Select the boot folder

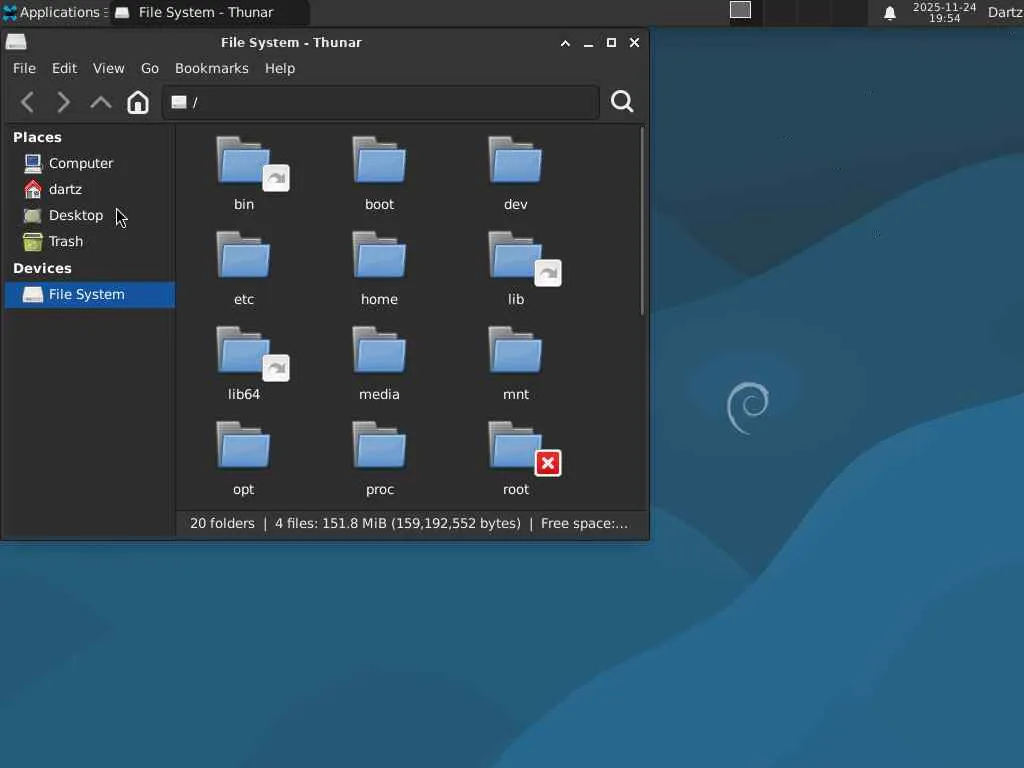click(379, 162)
